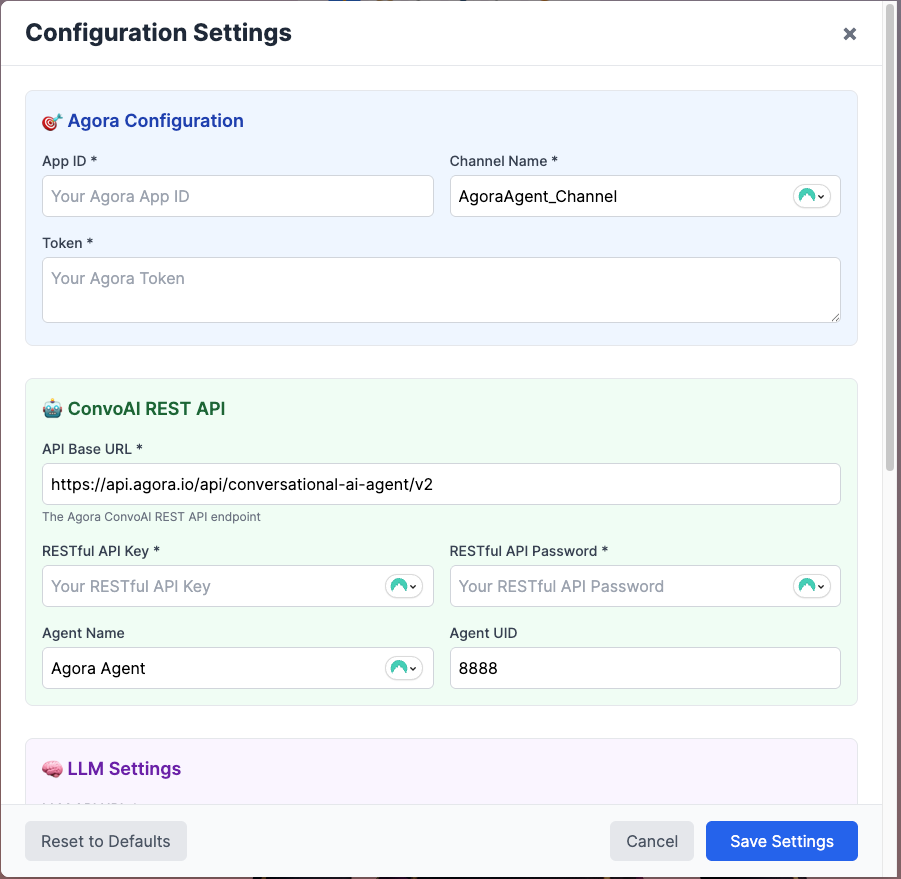The height and width of the screenshot is (879, 901).
Task: Cancel the configuration changes
Action: (652, 841)
